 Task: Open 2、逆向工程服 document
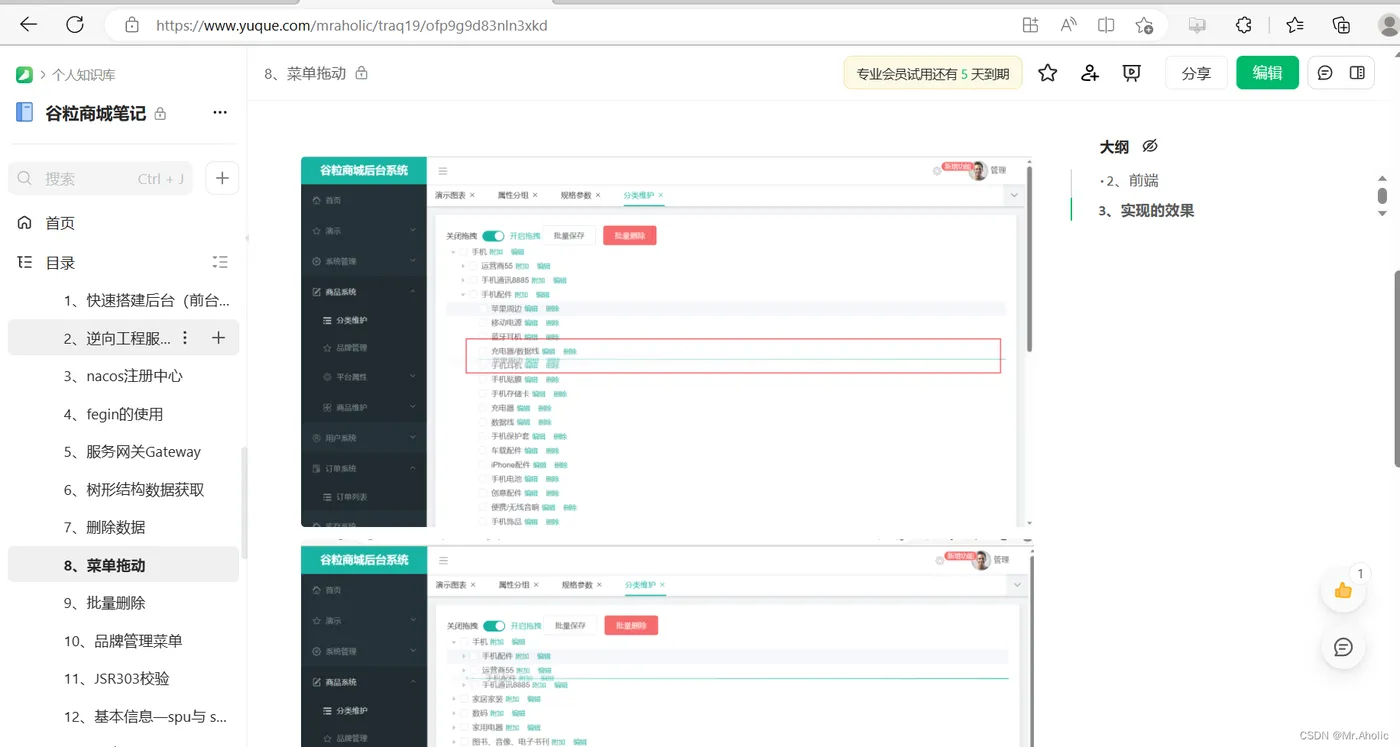(x=116, y=338)
